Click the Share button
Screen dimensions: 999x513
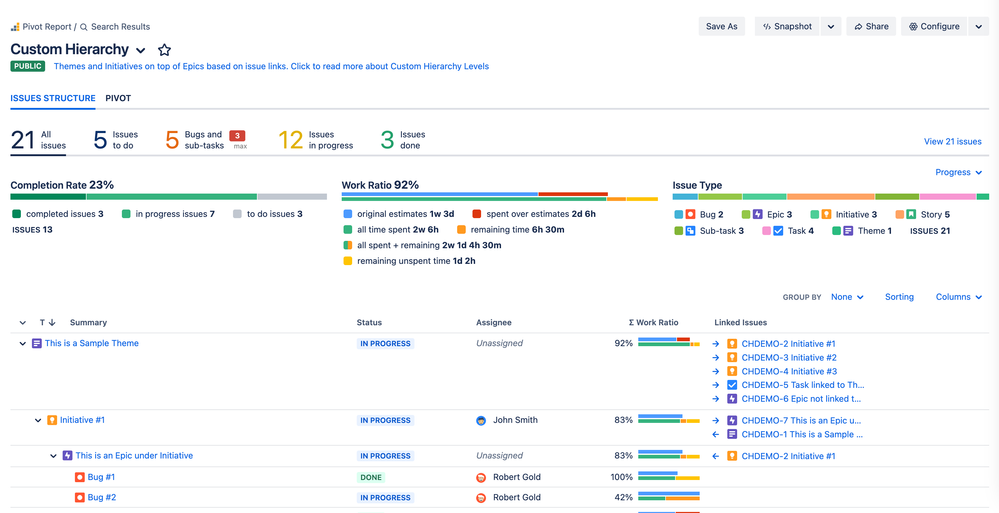click(x=871, y=26)
